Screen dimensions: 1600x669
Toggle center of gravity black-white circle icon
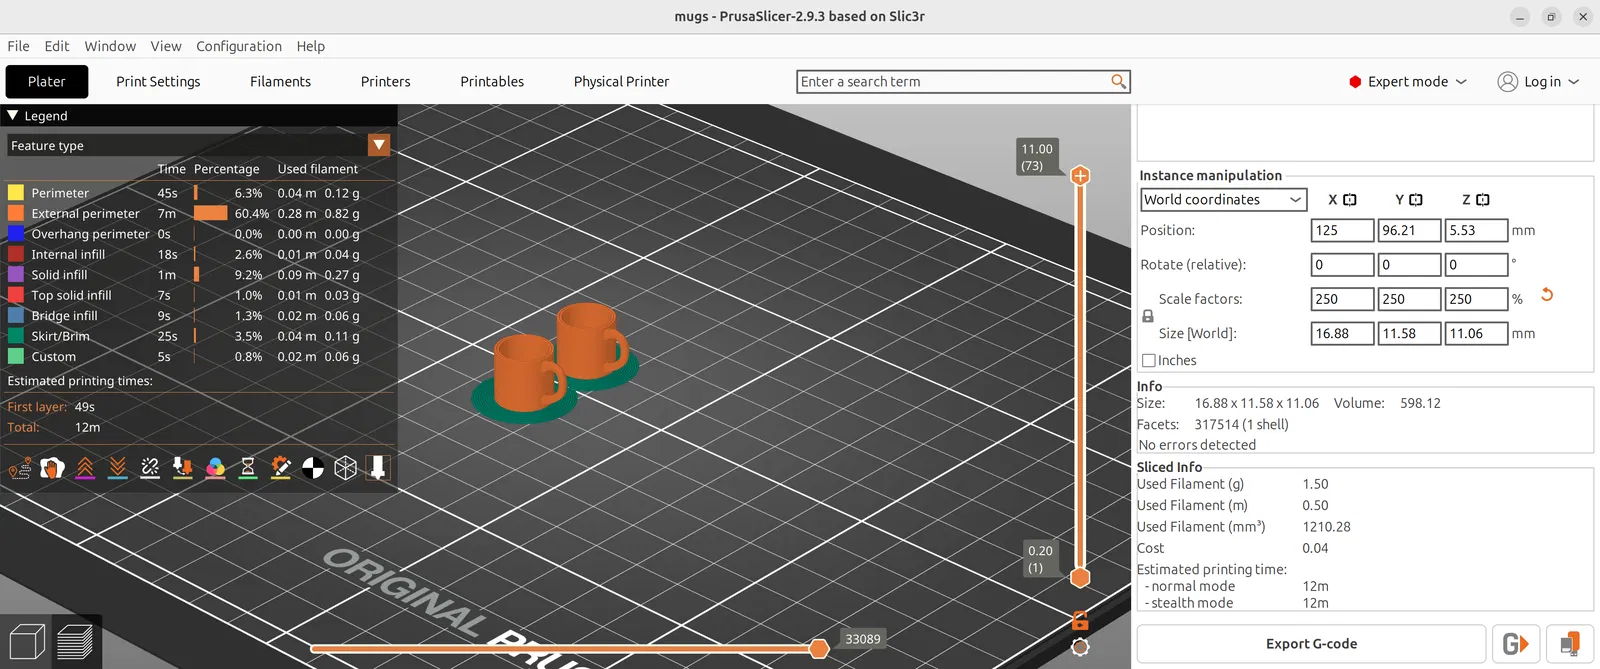coord(313,468)
